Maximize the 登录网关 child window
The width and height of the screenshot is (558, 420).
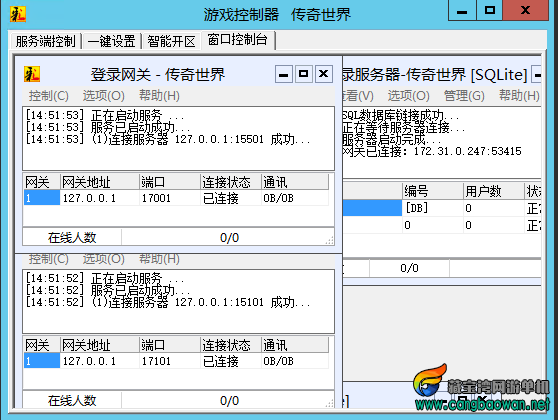304,74
